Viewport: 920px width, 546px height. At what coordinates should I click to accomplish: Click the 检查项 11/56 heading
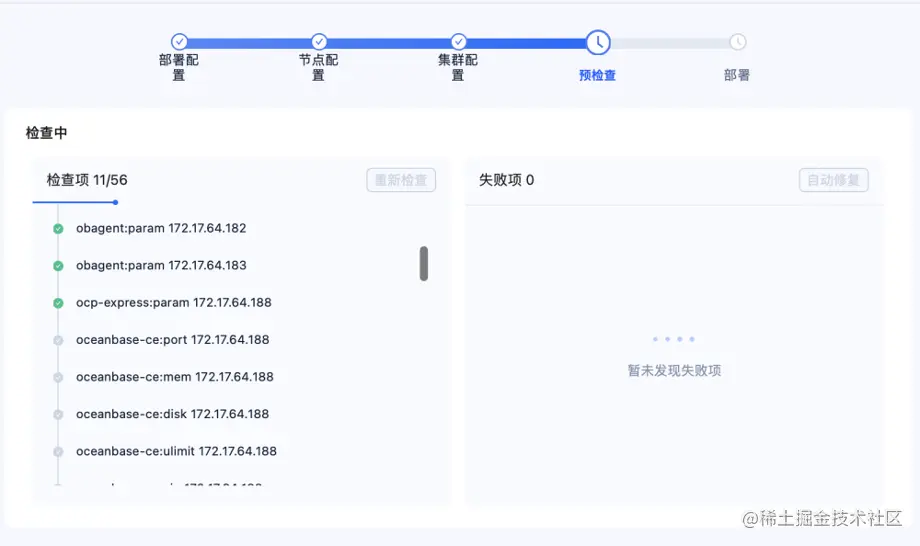pyautogui.click(x=87, y=180)
